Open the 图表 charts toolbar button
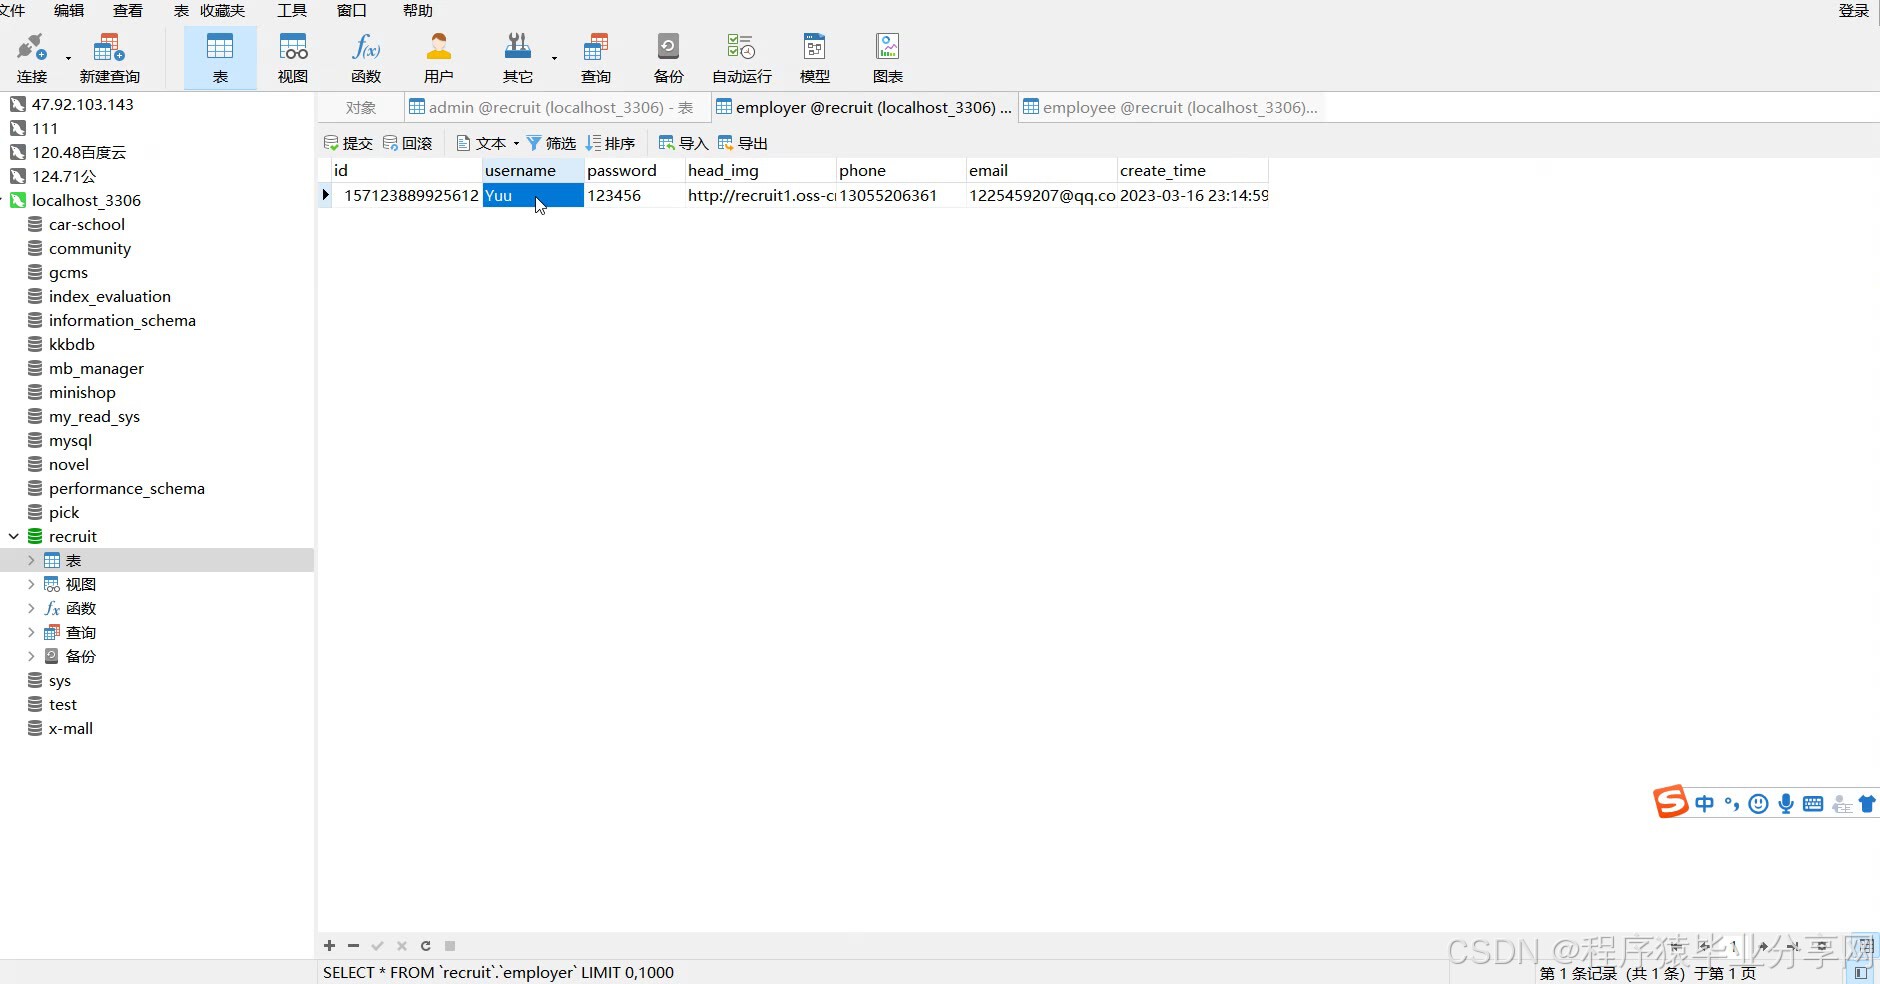This screenshot has height=984, width=1880. click(888, 58)
